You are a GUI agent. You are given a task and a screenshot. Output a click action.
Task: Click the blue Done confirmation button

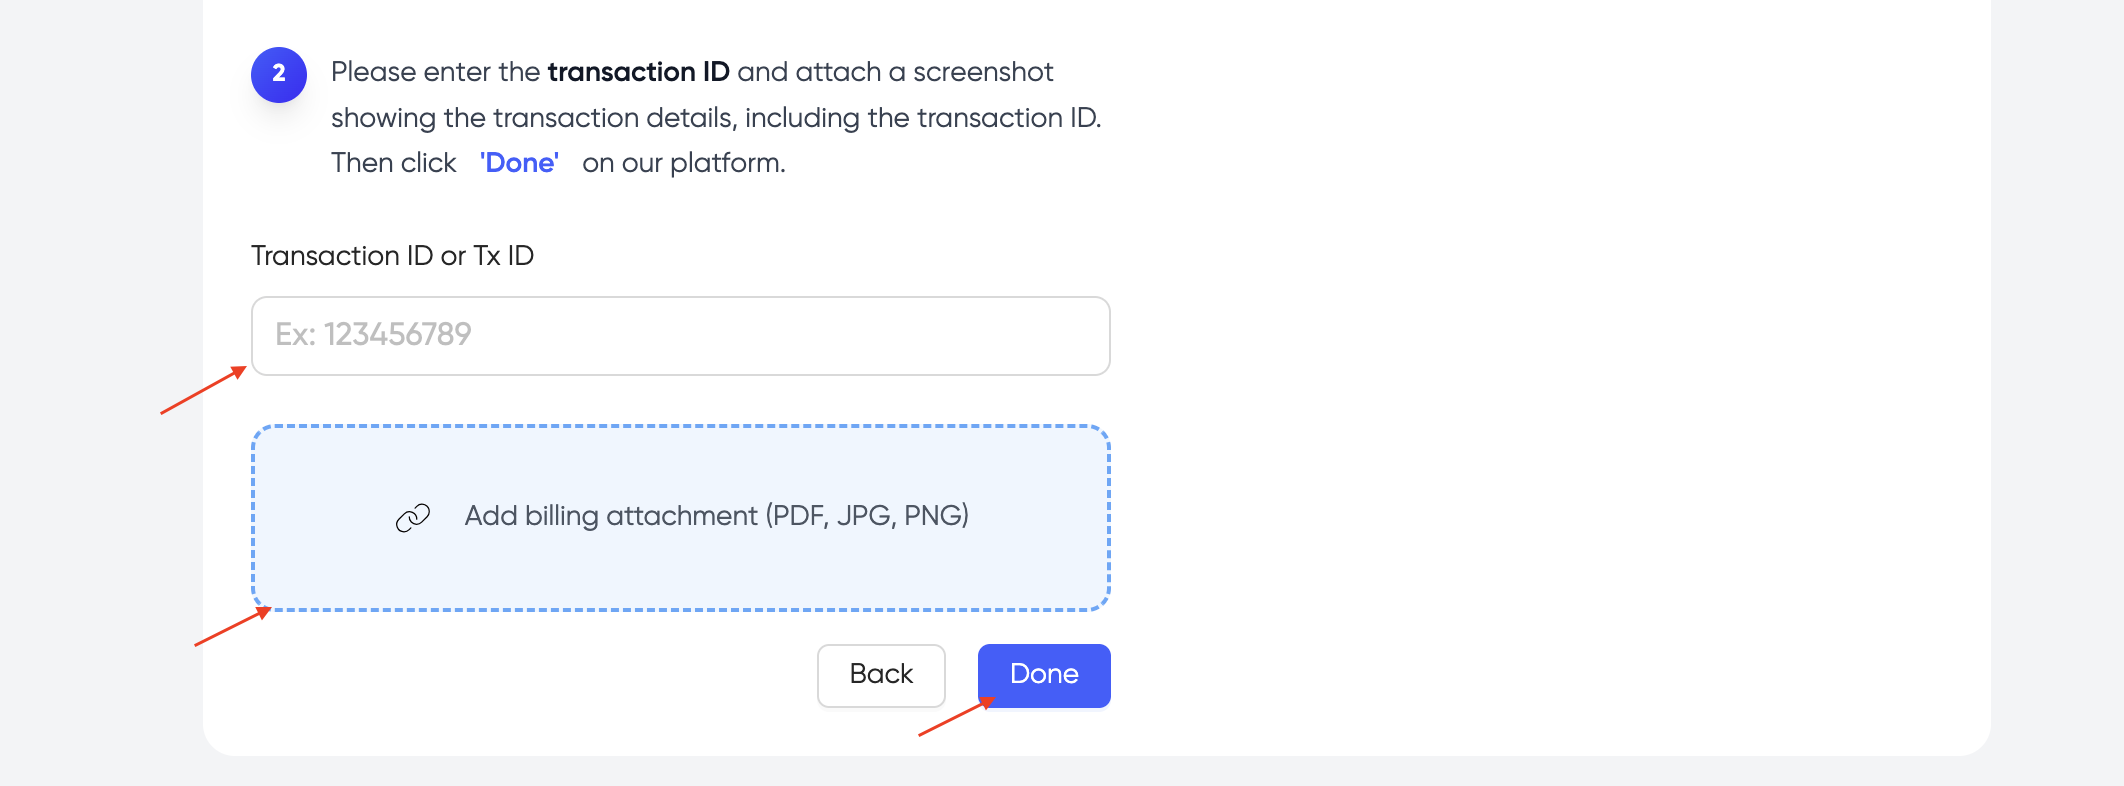[1043, 675]
